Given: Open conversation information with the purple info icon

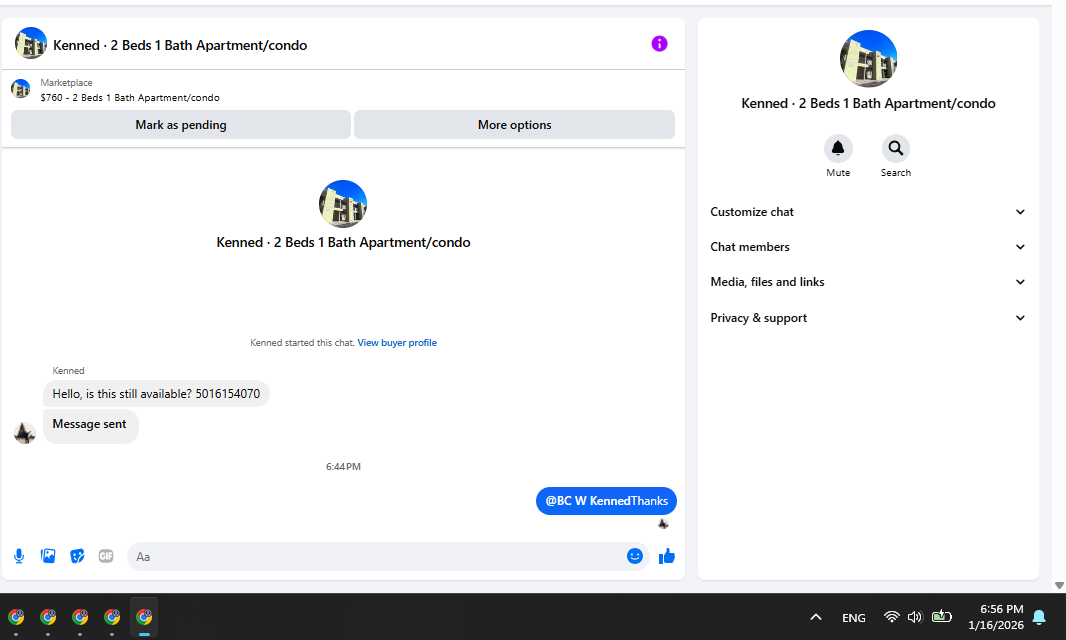Looking at the screenshot, I should click(x=659, y=44).
